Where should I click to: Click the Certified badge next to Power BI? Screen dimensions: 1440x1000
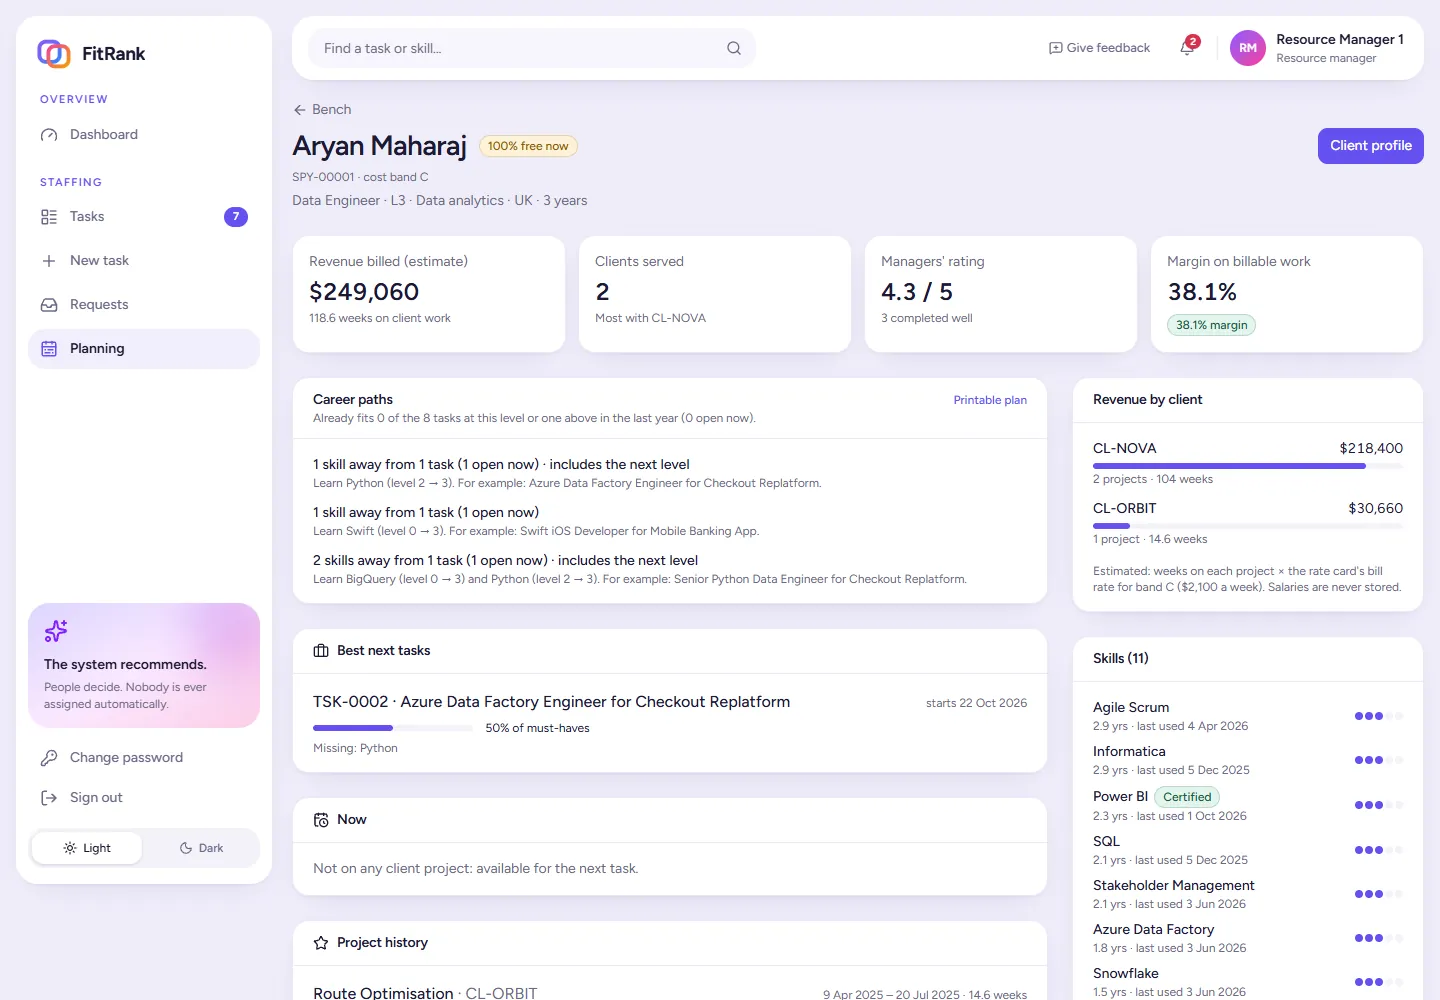click(x=1187, y=797)
